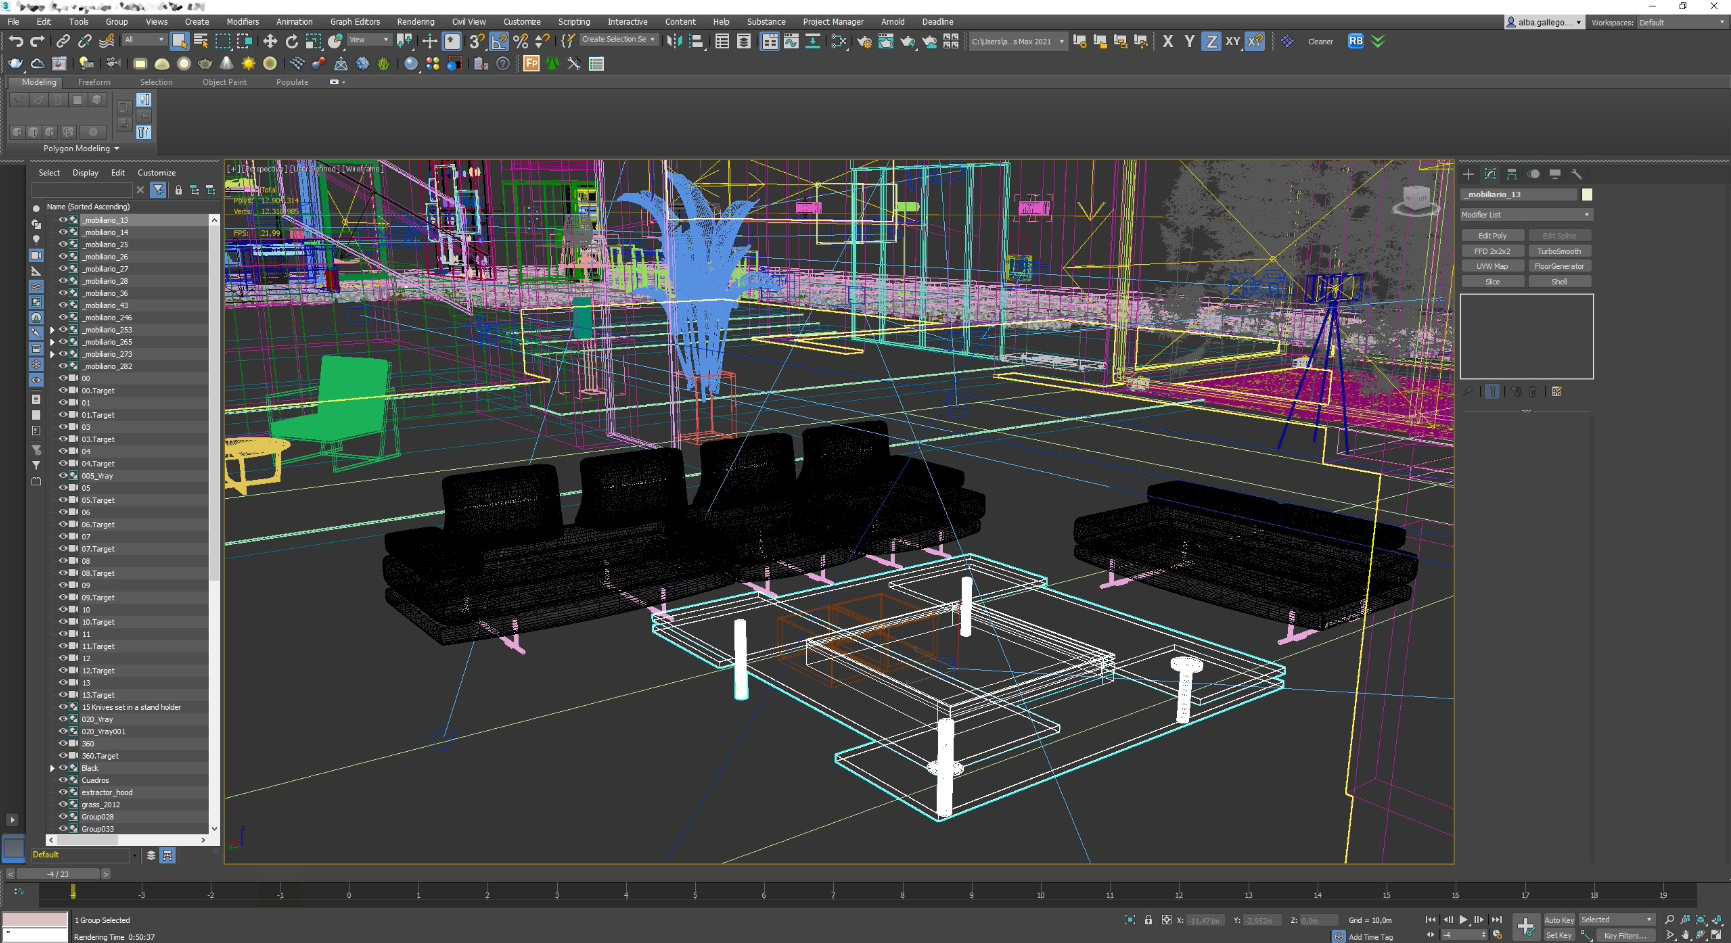The height and width of the screenshot is (943, 1731).
Task: Open the Modifier List dropdown
Action: [x=1526, y=215]
